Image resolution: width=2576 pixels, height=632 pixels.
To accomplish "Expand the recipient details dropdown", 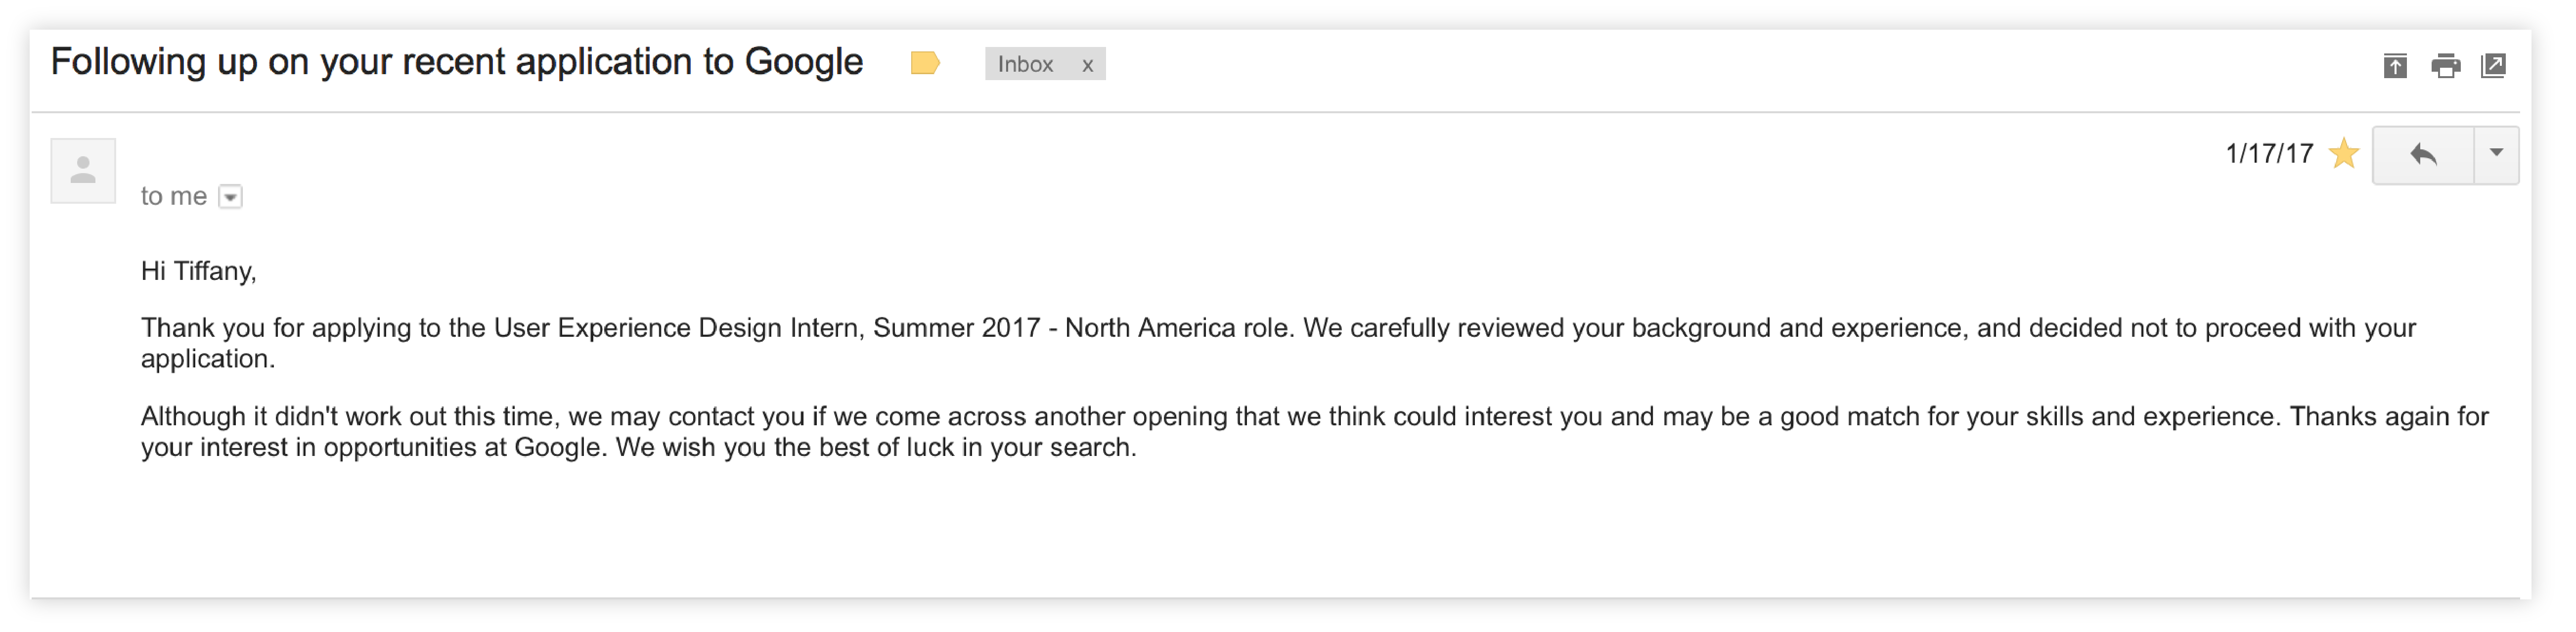I will [230, 196].
